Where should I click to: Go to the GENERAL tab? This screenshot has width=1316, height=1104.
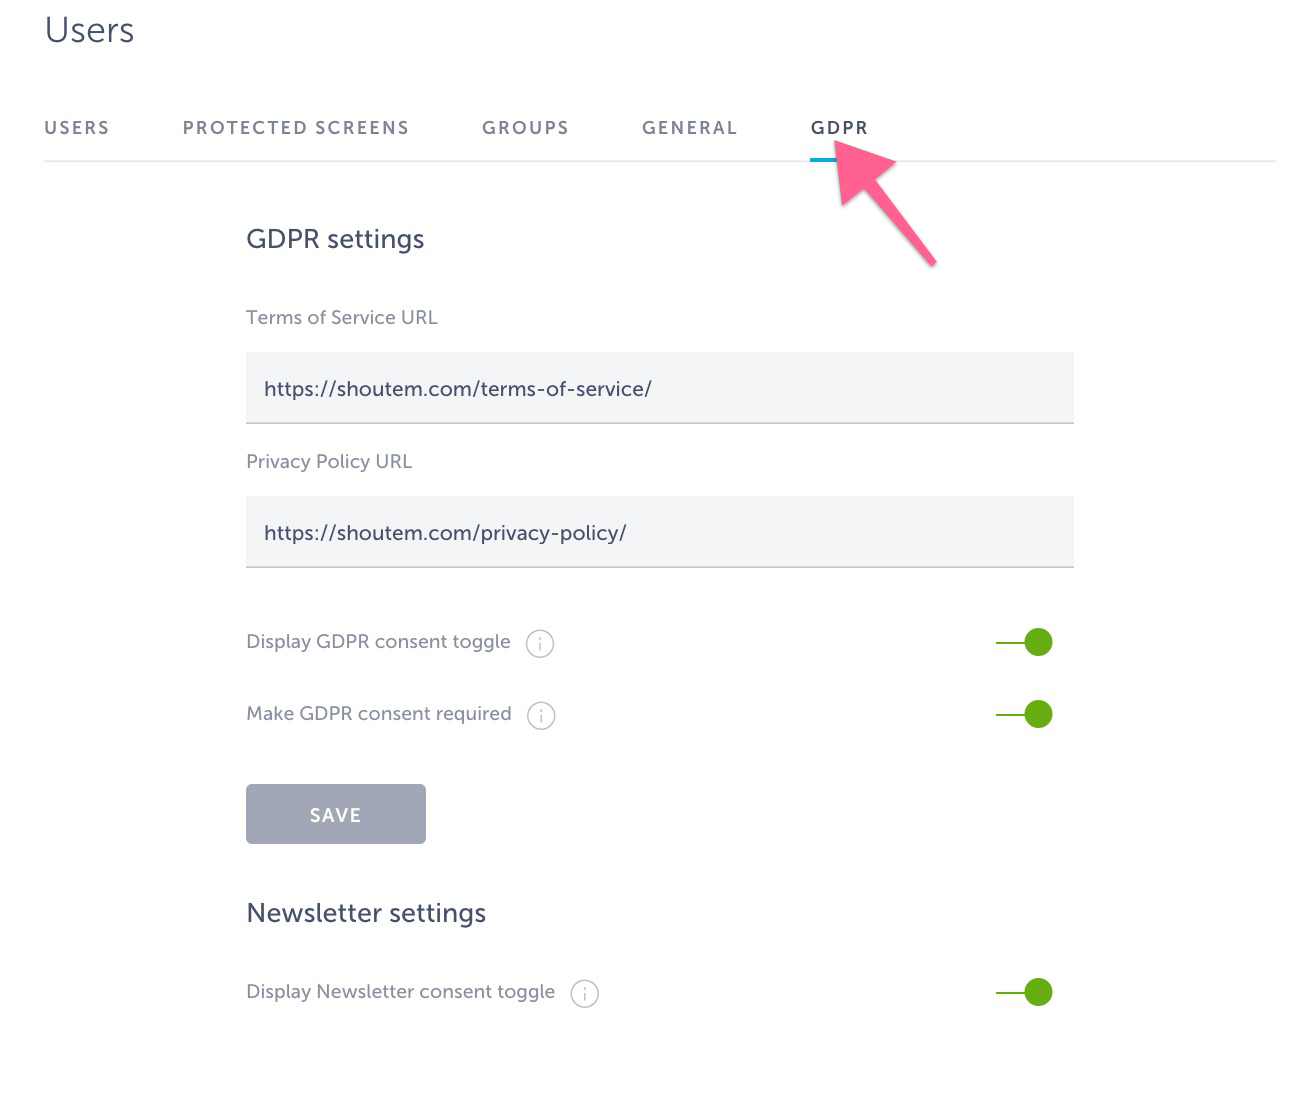click(x=689, y=127)
